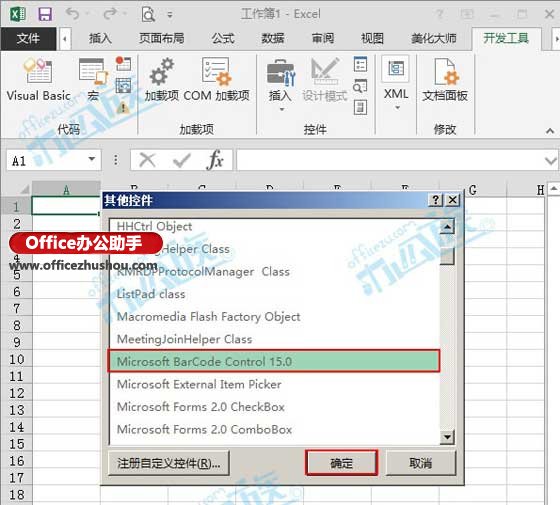Toggle Design Mode

click(324, 80)
